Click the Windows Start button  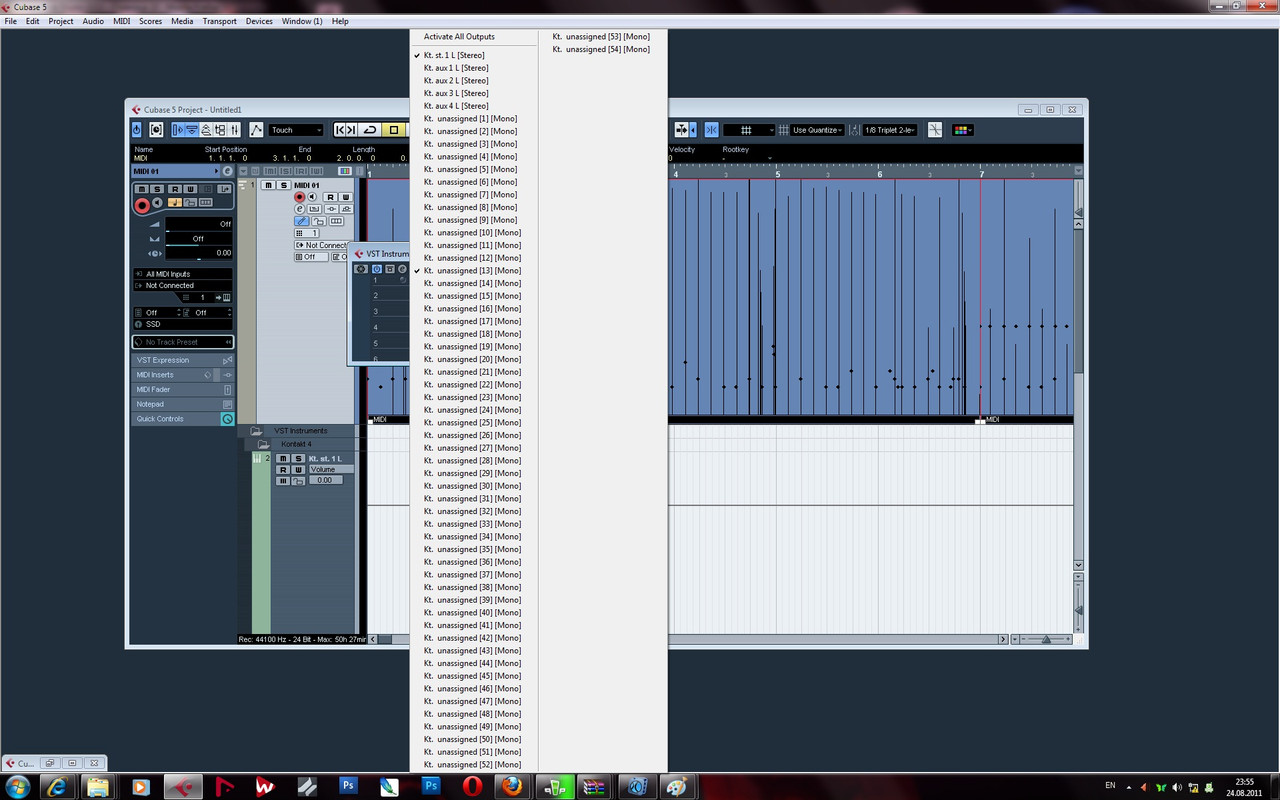18,786
